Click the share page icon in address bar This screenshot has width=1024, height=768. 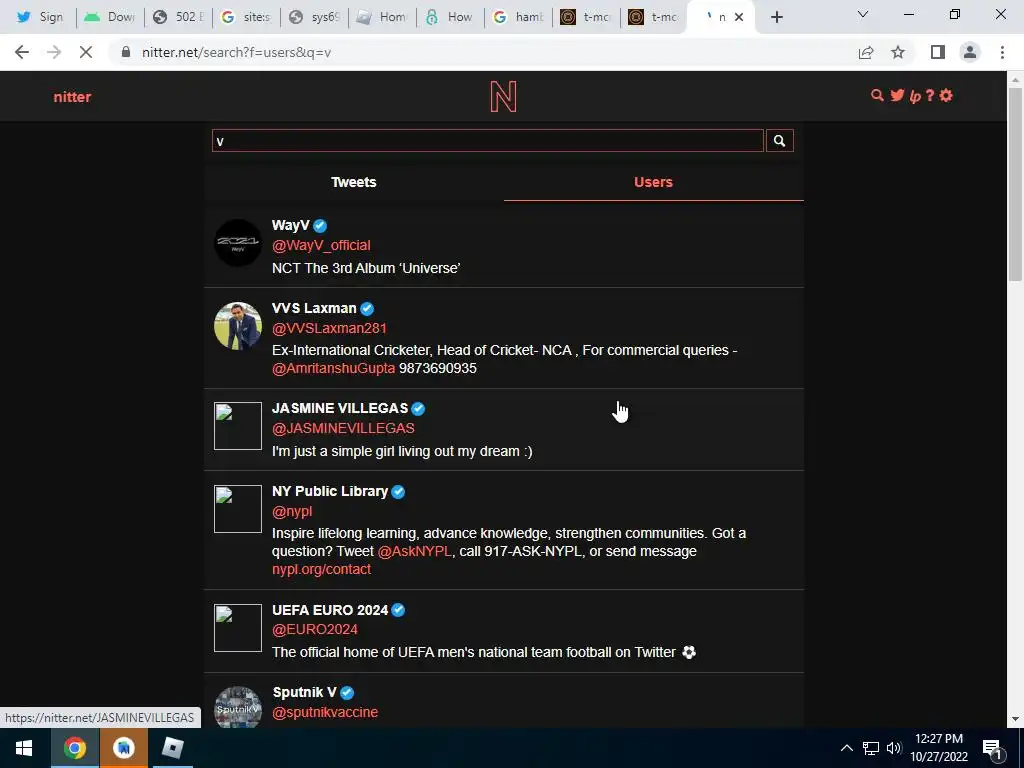click(866, 52)
